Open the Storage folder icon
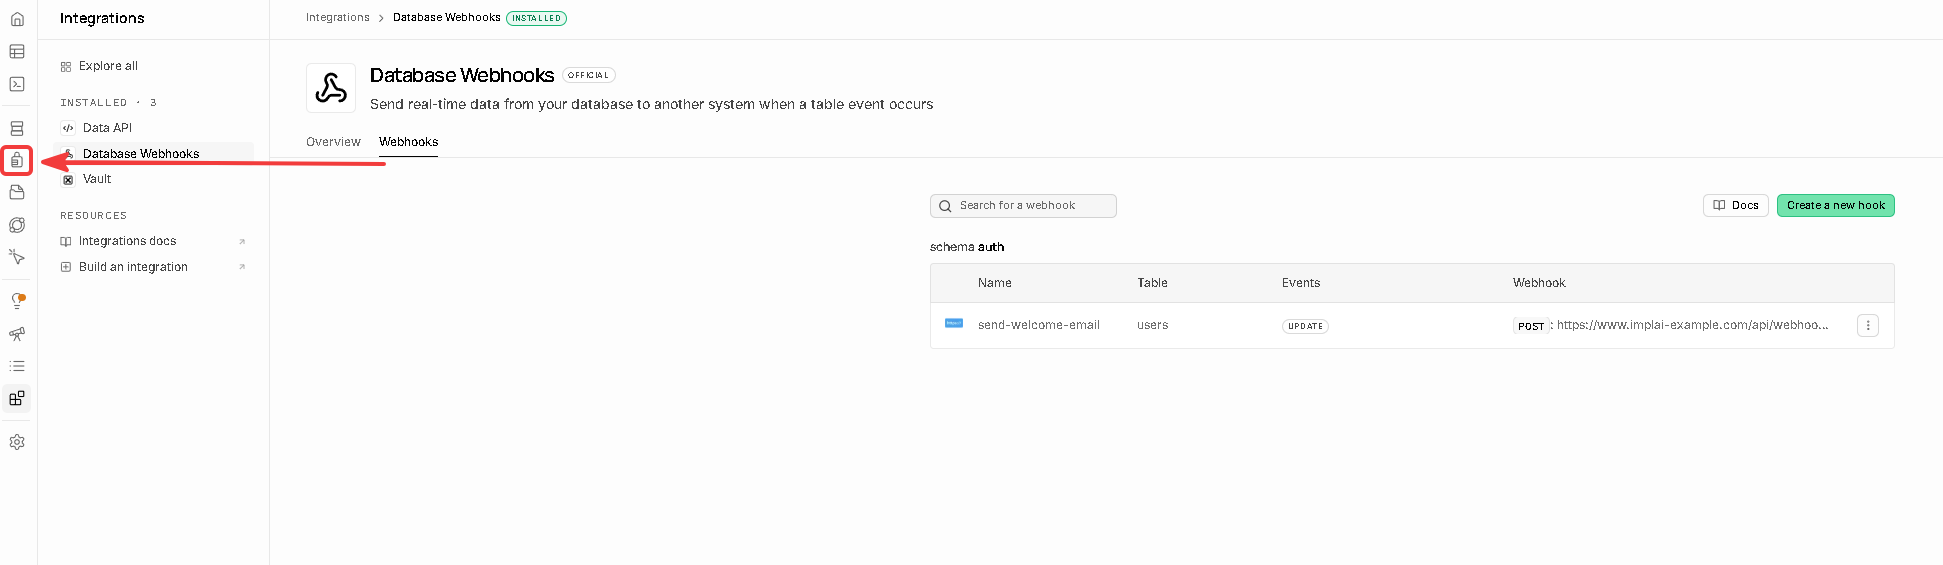The image size is (1943, 565). pos(17,192)
